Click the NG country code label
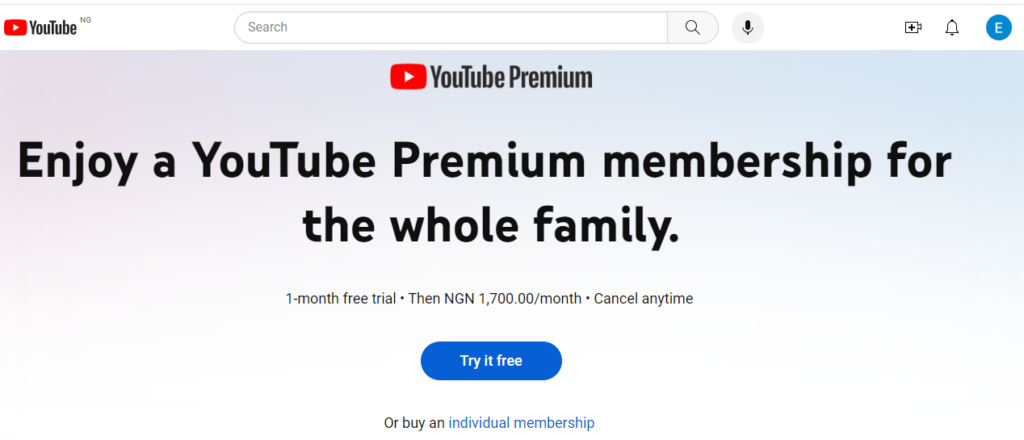The image size is (1024, 440). pos(86,20)
